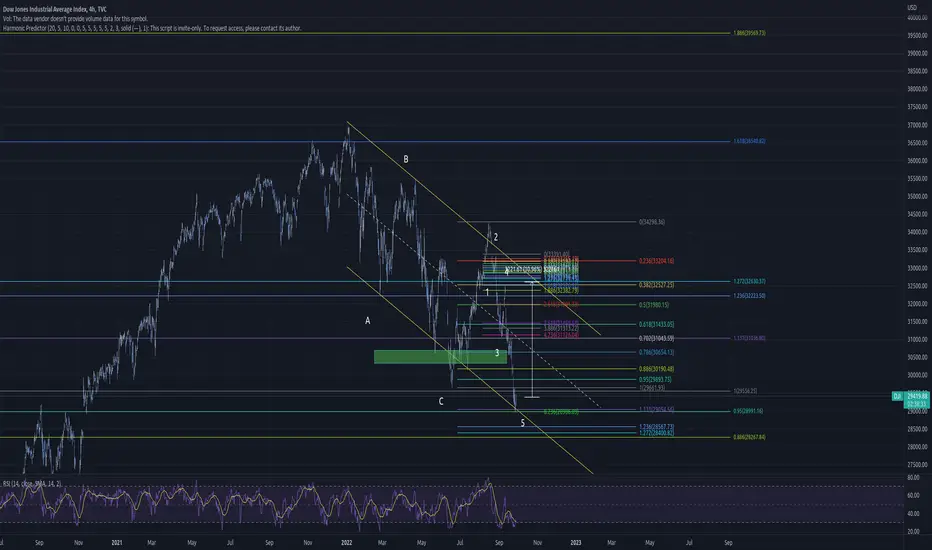Click the 20.00 value on the RSI scale
Image resolution: width=932 pixels, height=550 pixels.
click(913, 532)
